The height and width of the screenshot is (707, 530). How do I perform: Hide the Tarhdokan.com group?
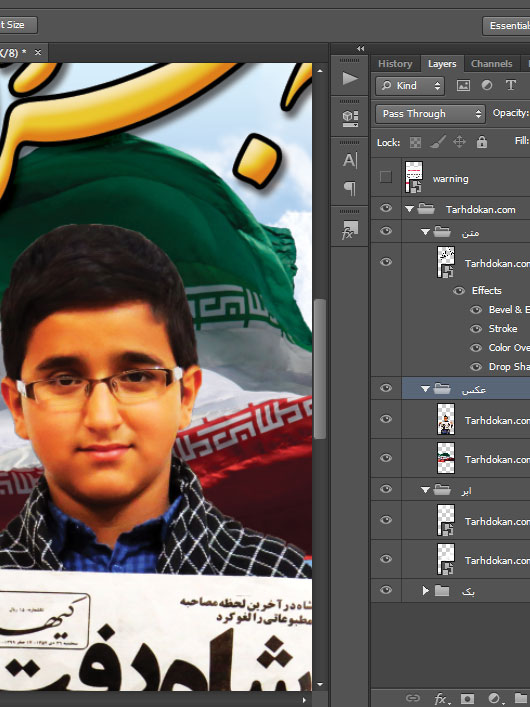(x=386, y=208)
